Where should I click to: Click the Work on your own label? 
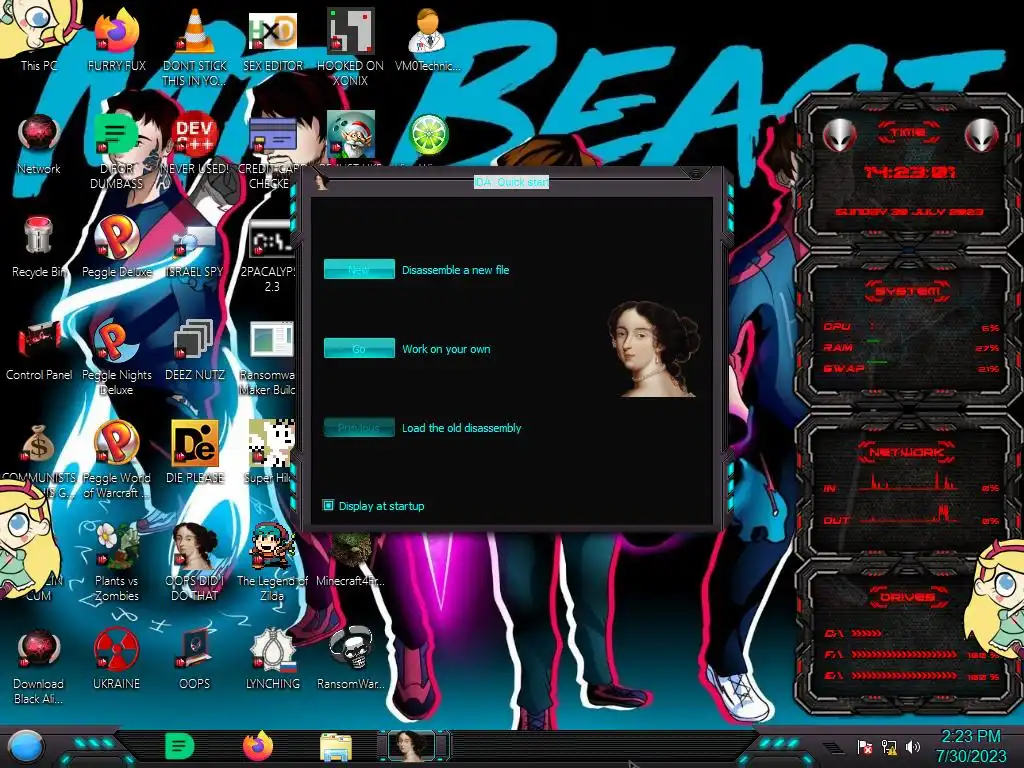point(446,349)
